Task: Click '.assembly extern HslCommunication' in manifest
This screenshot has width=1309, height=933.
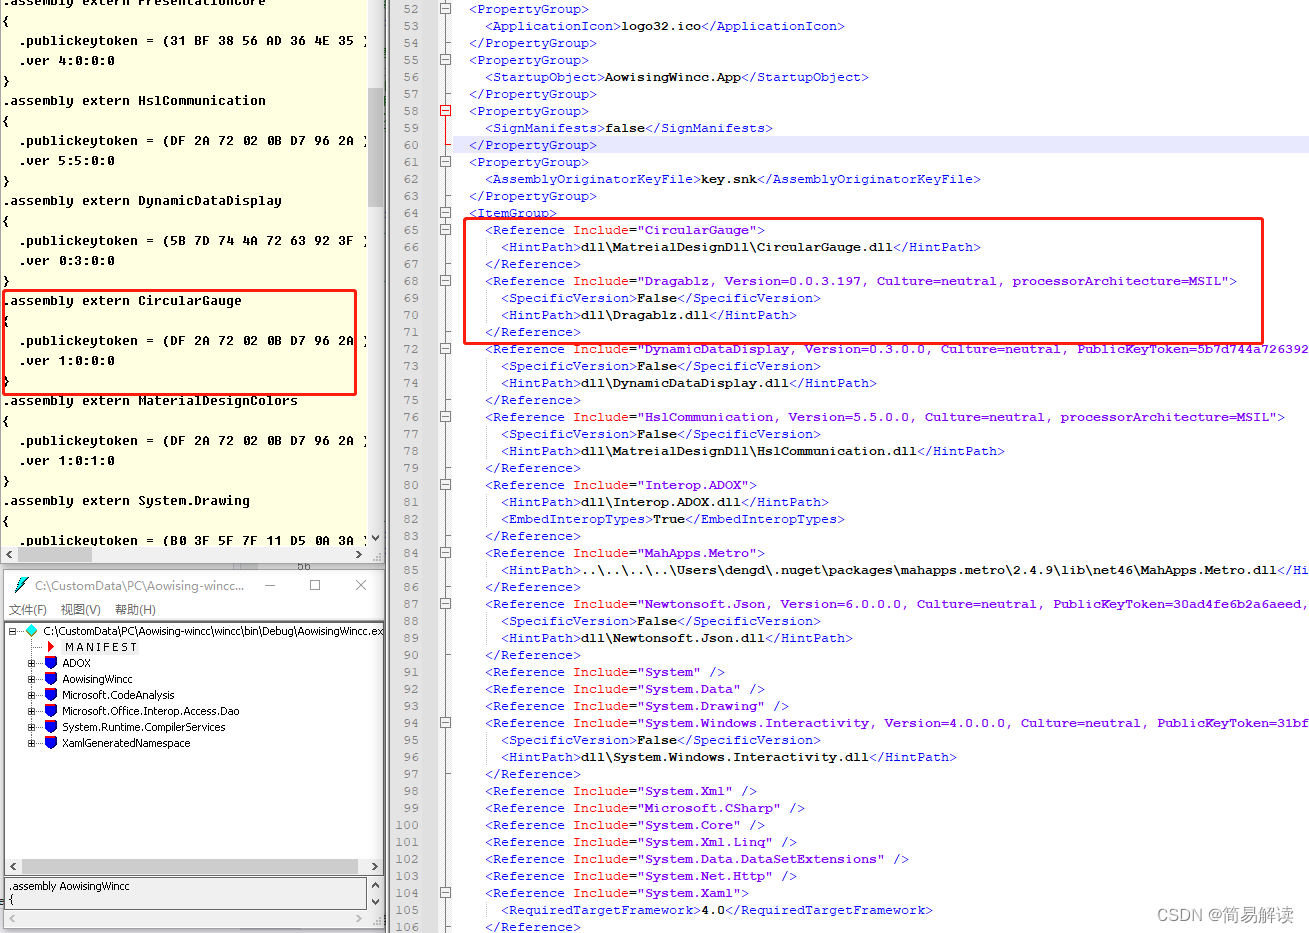Action: [x=135, y=101]
